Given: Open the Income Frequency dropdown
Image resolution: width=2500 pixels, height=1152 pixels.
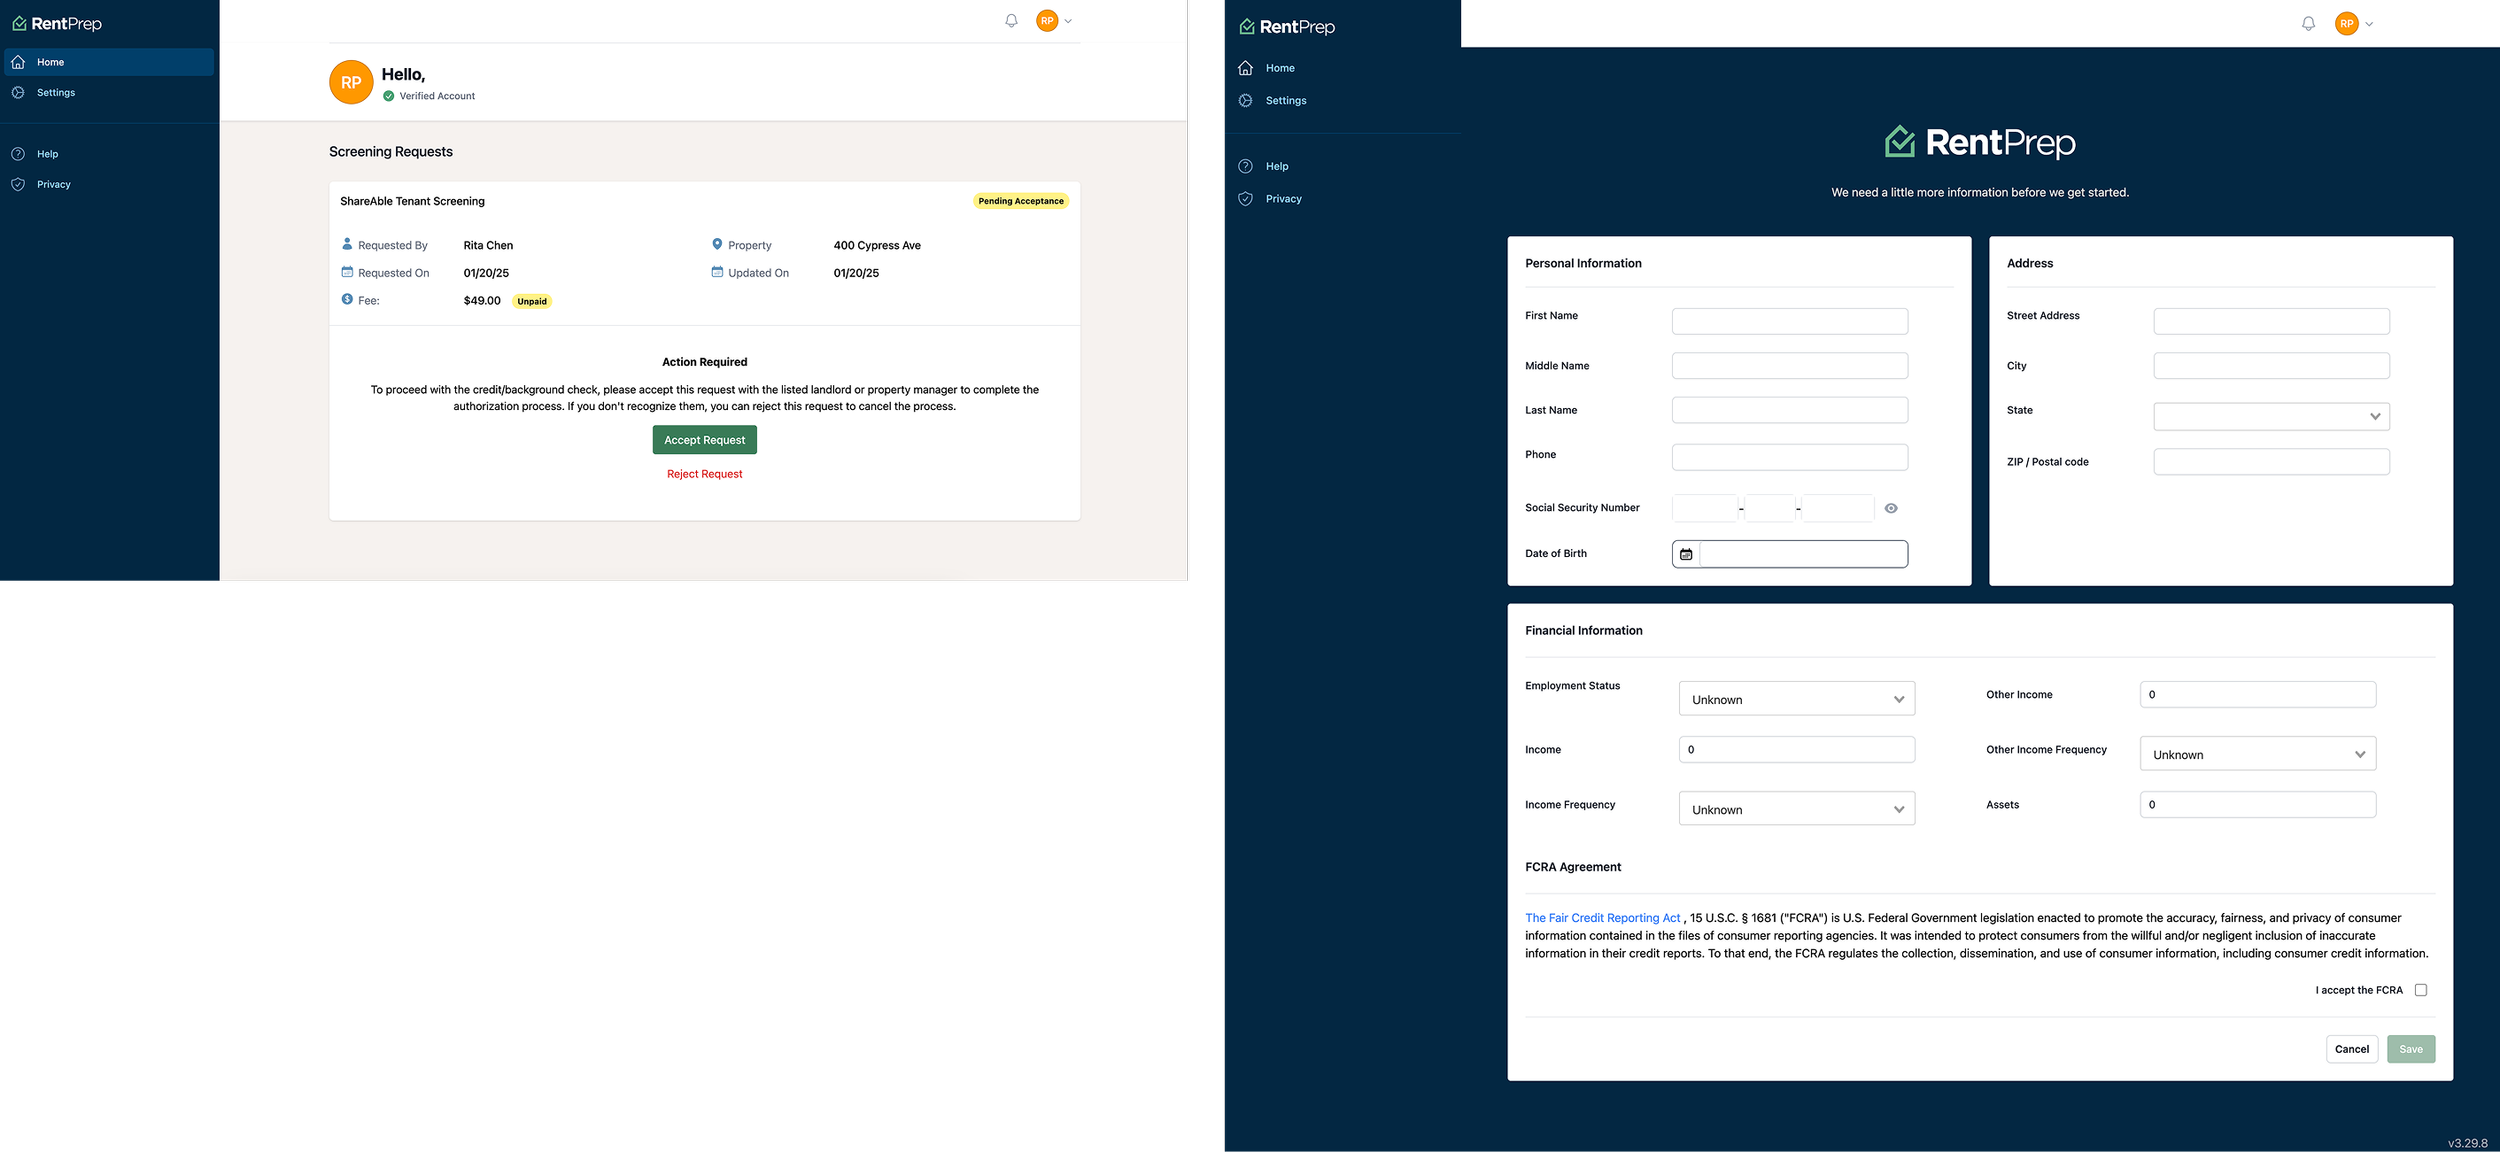Looking at the screenshot, I should 1796,809.
